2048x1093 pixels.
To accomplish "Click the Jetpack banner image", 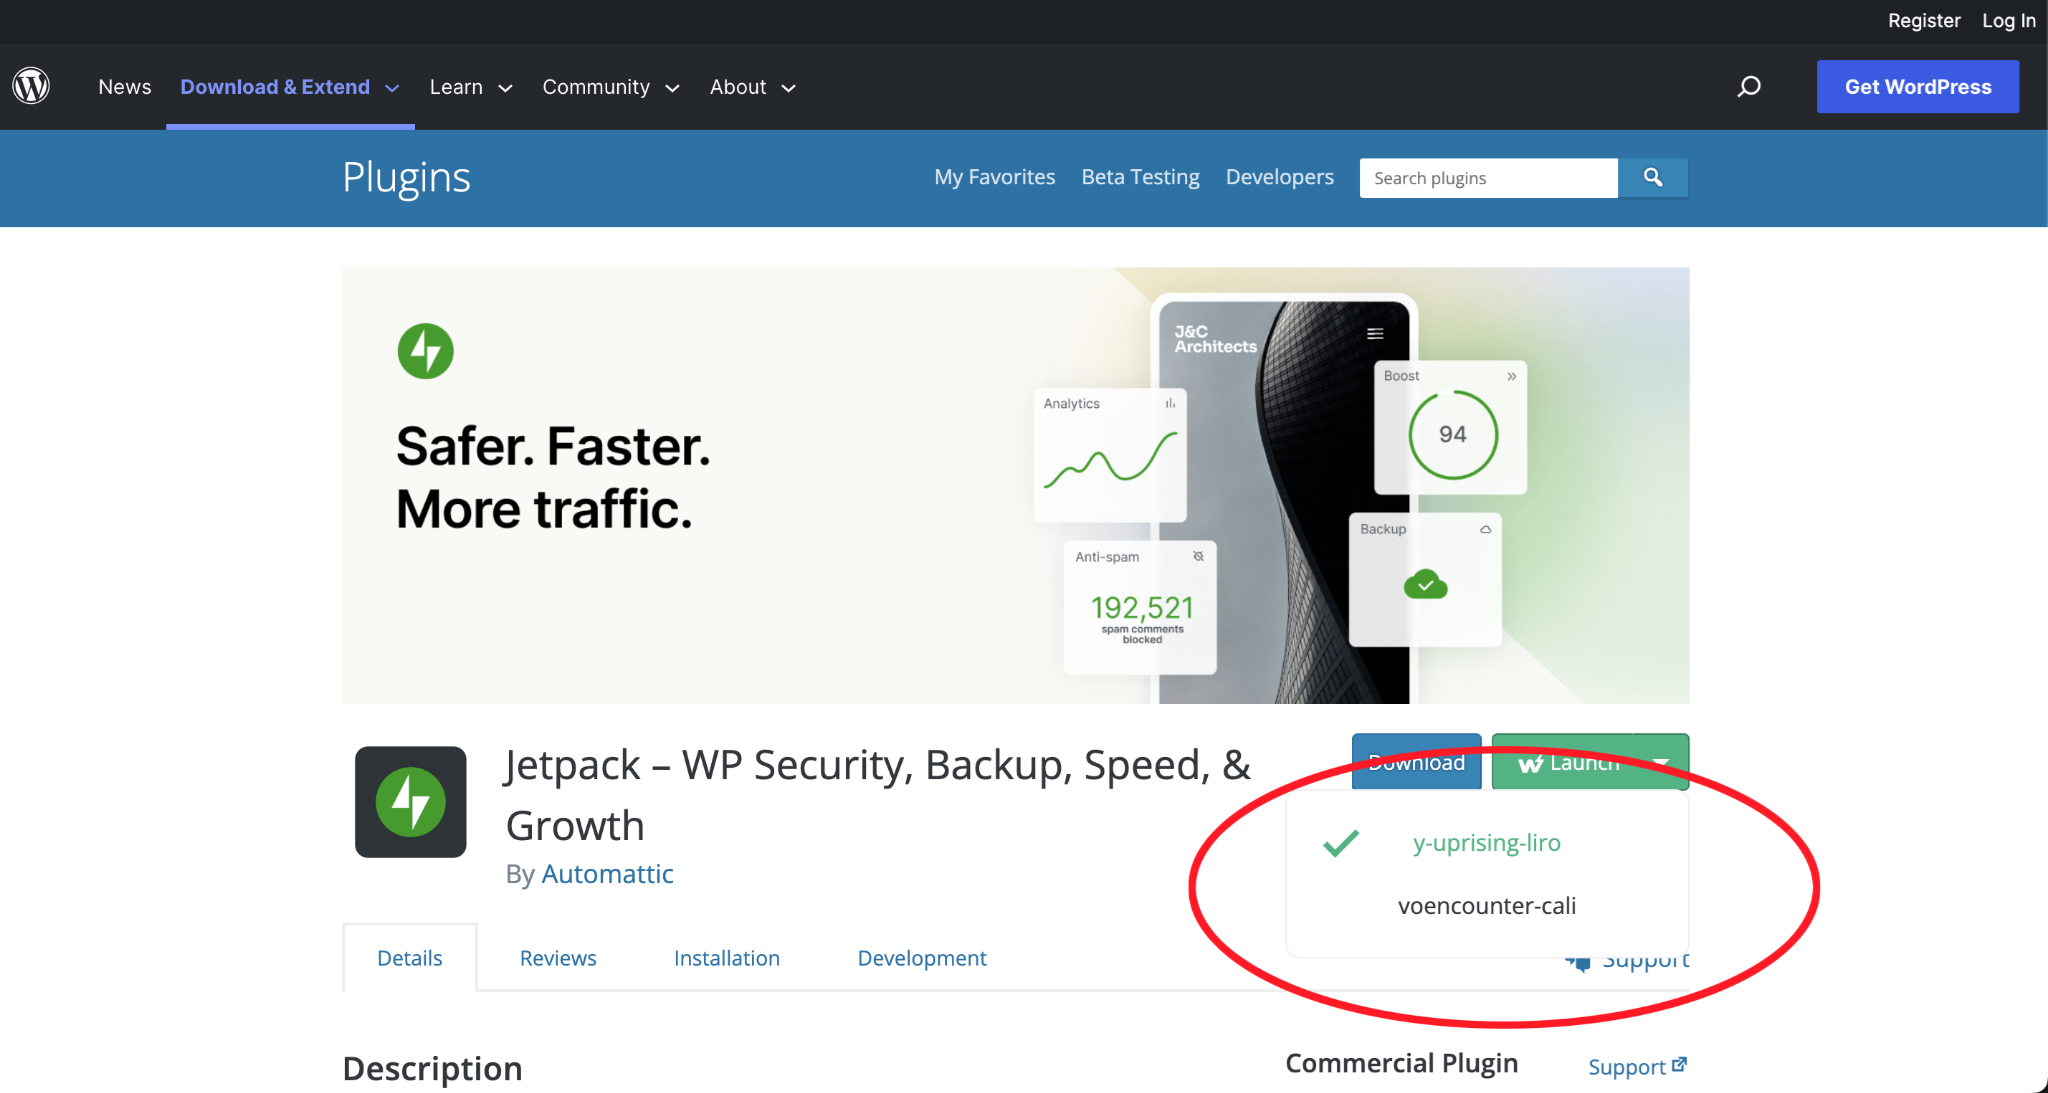I will 1015,485.
